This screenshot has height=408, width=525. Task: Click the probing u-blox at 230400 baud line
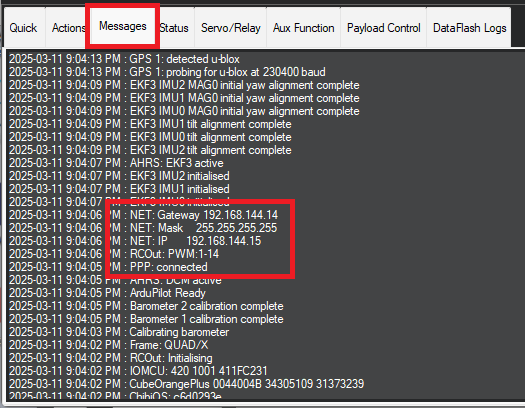click(167, 72)
